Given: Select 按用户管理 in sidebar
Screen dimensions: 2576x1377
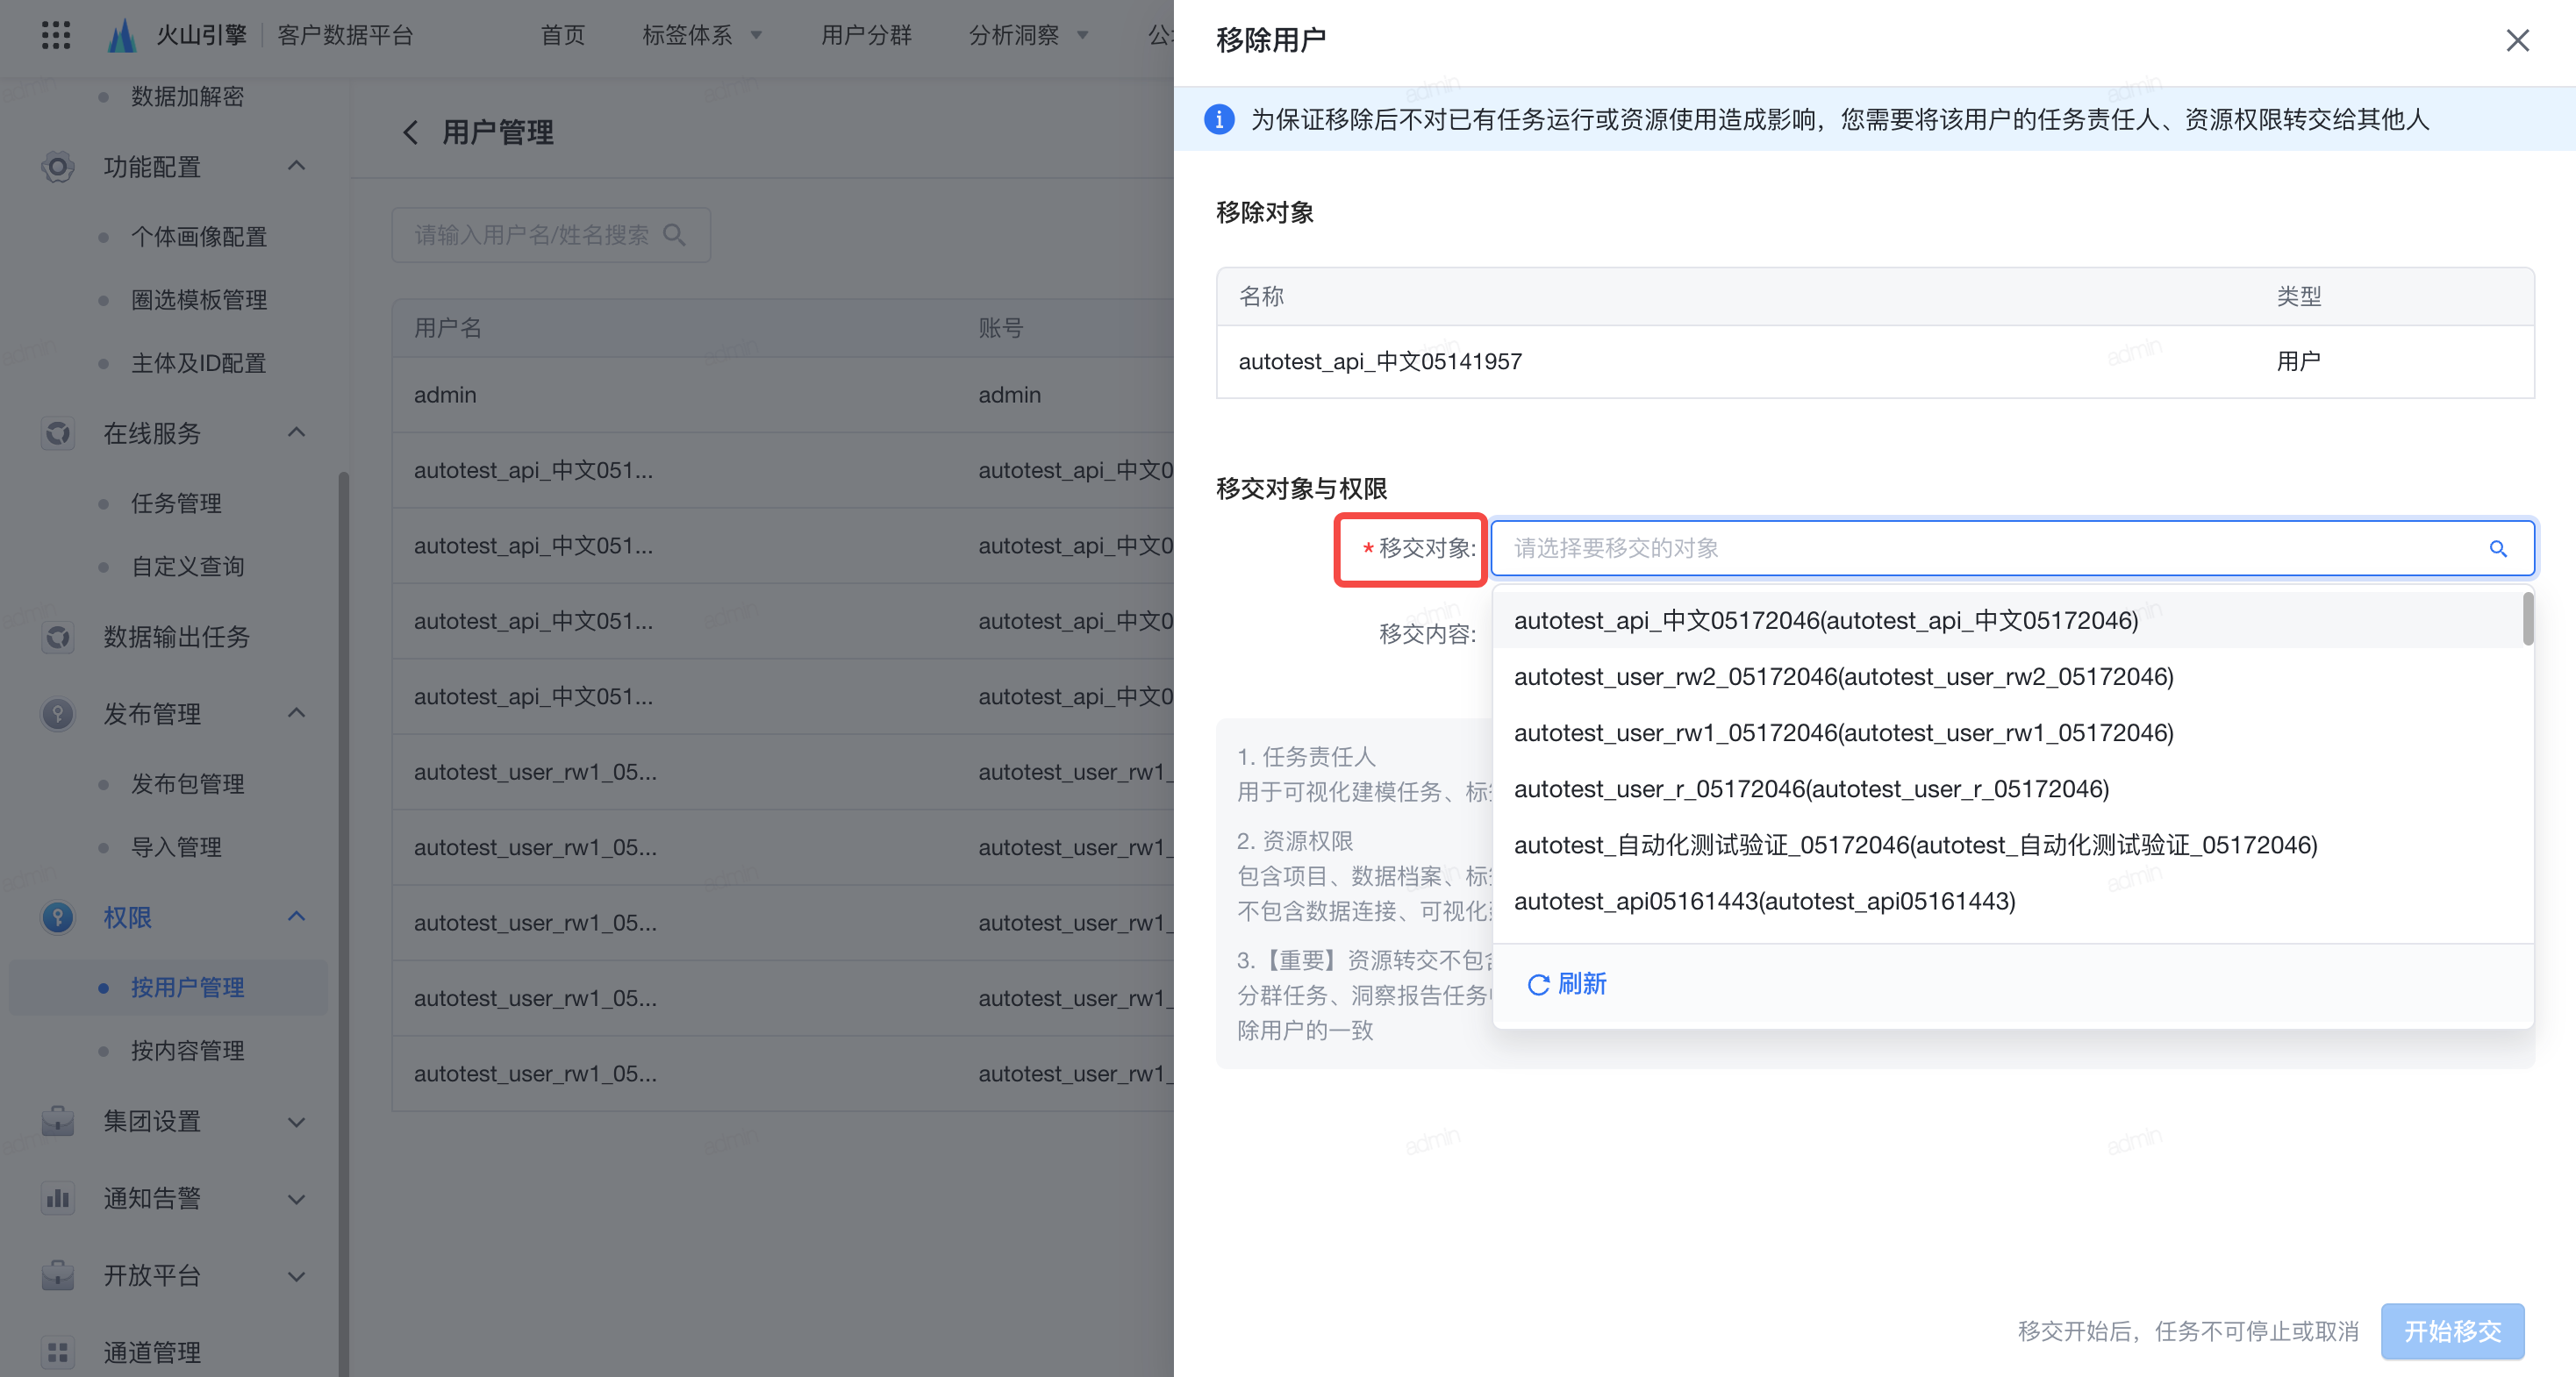Looking at the screenshot, I should pos(168,988).
